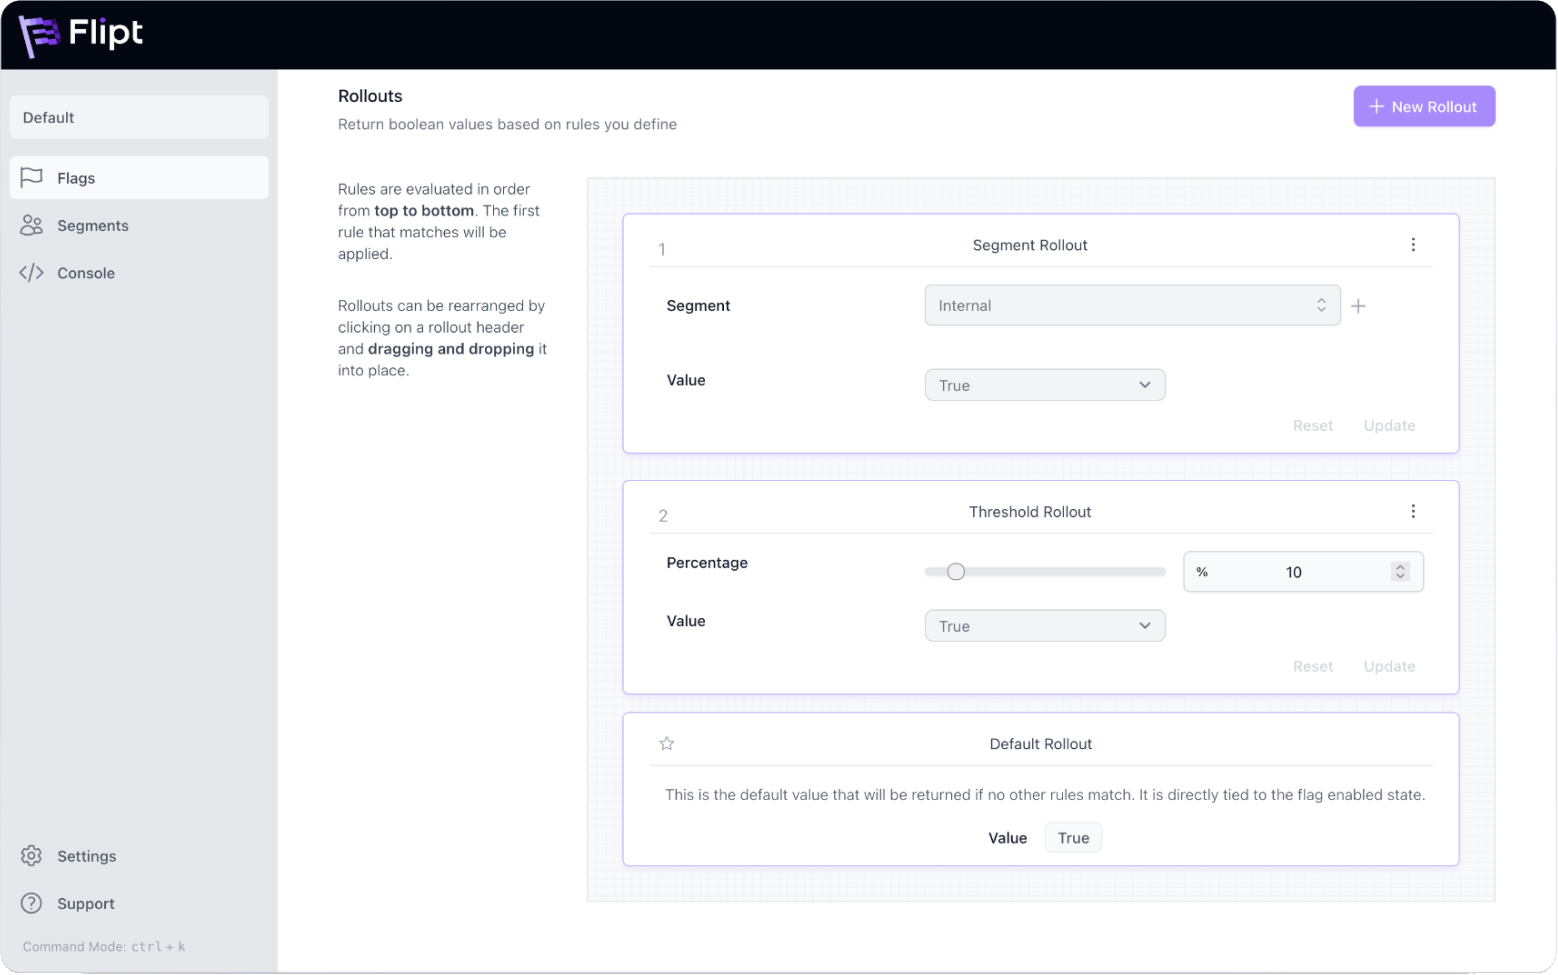Go to Segments in sidebar
Image resolution: width=1558 pixels, height=975 pixels.
pyautogui.click(x=139, y=225)
